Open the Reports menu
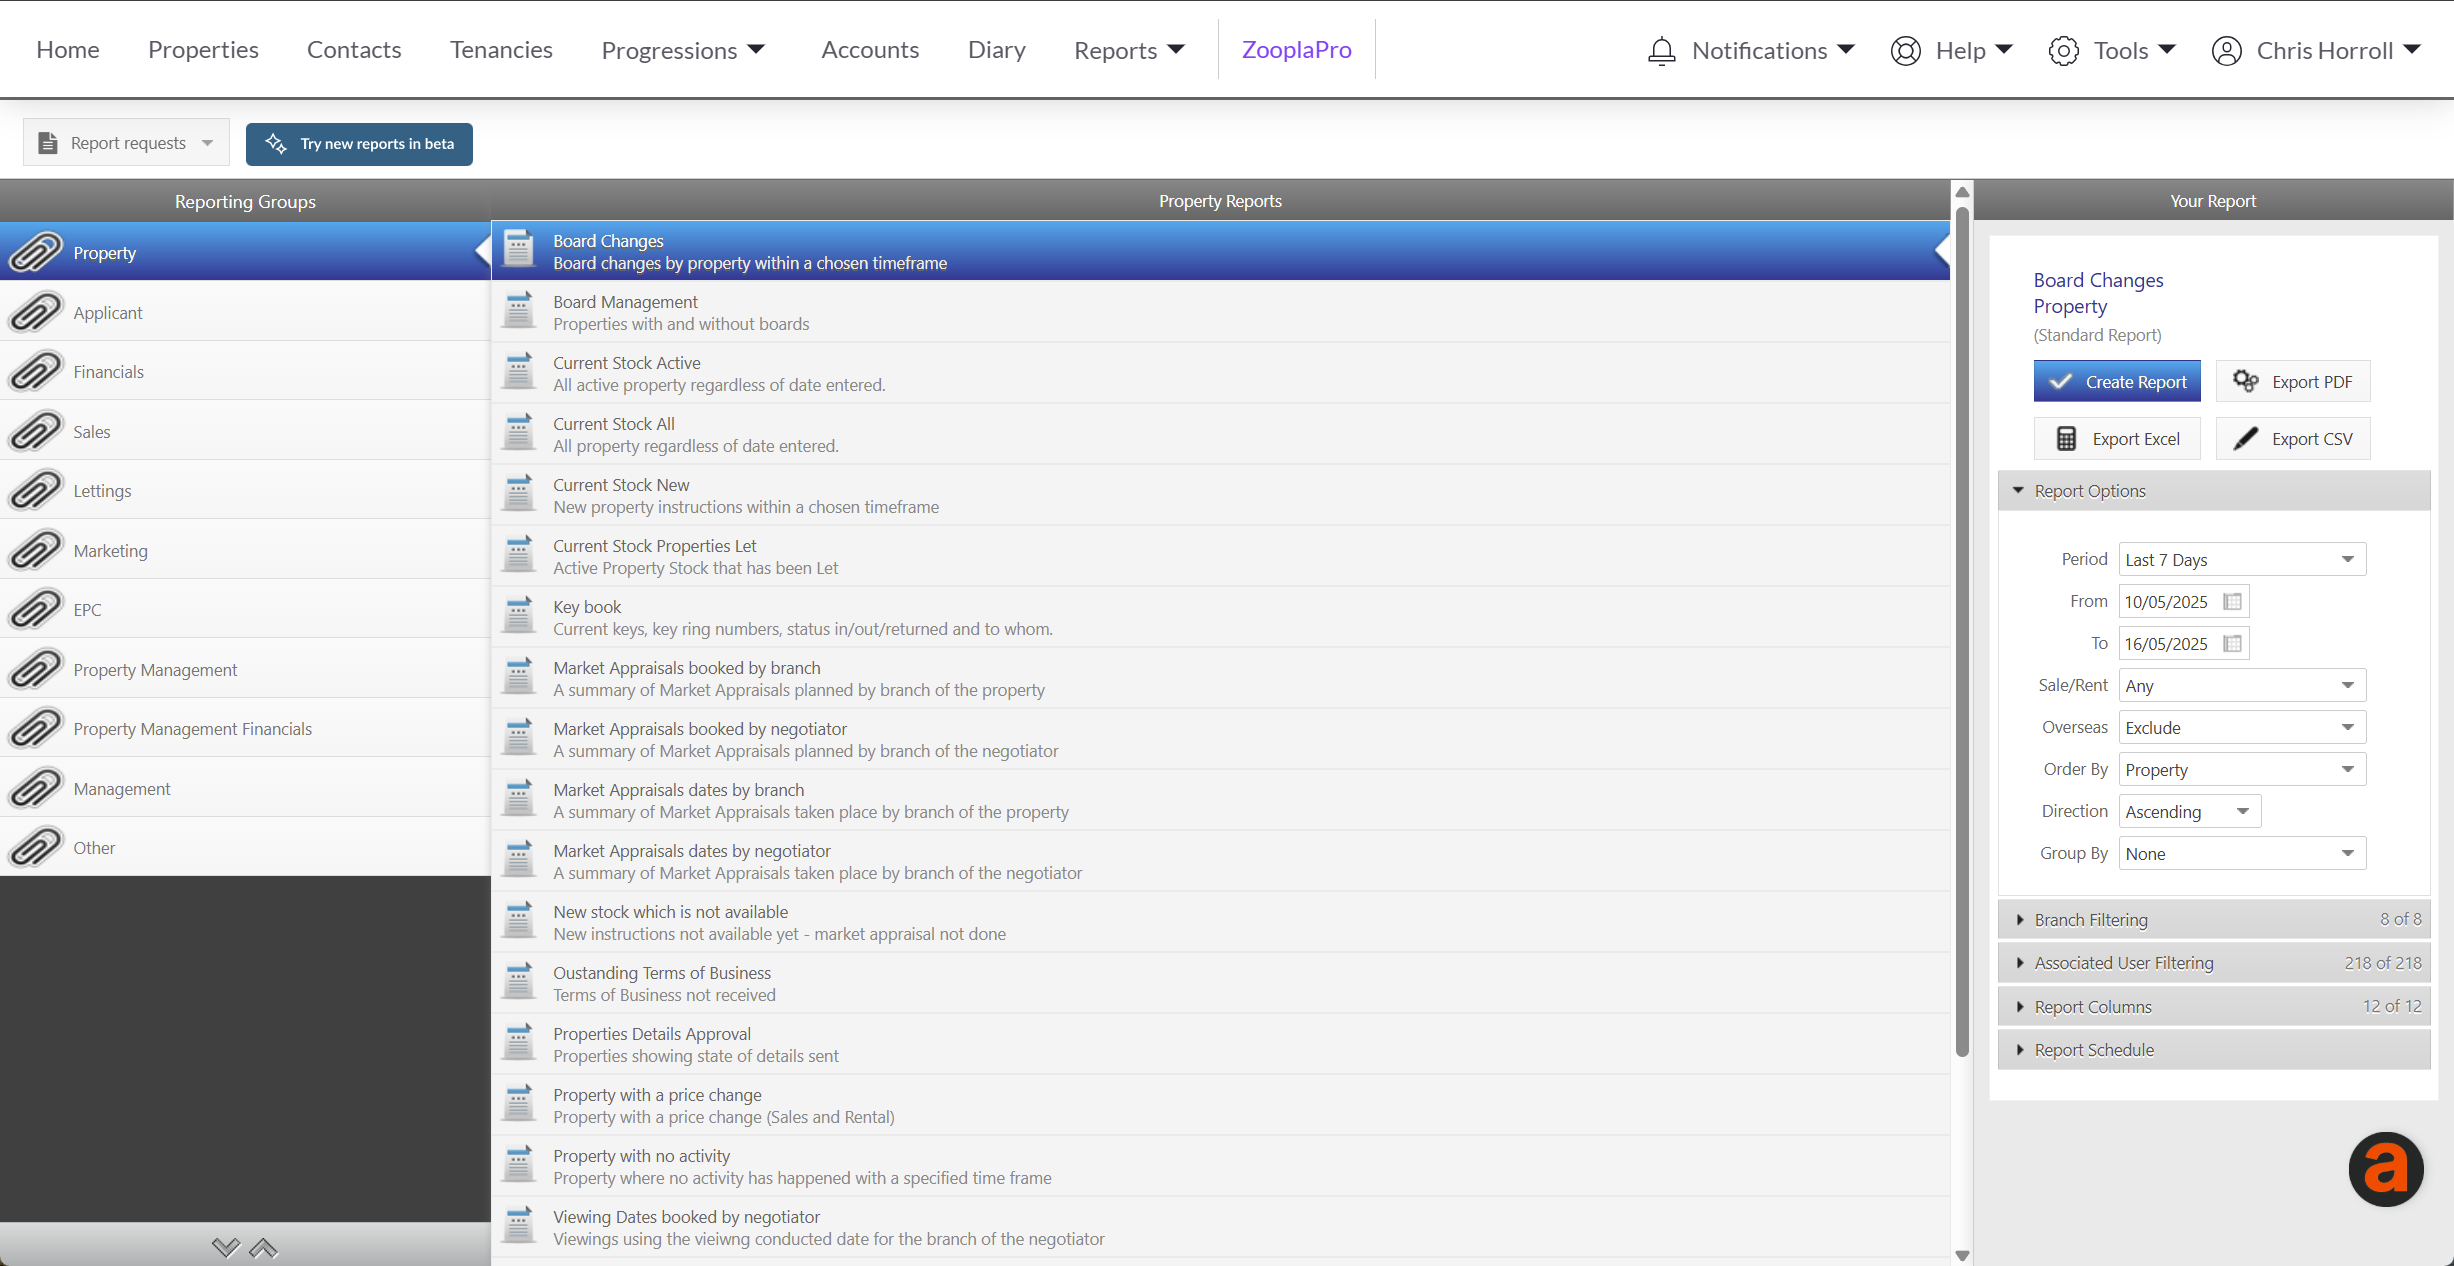 [1129, 50]
